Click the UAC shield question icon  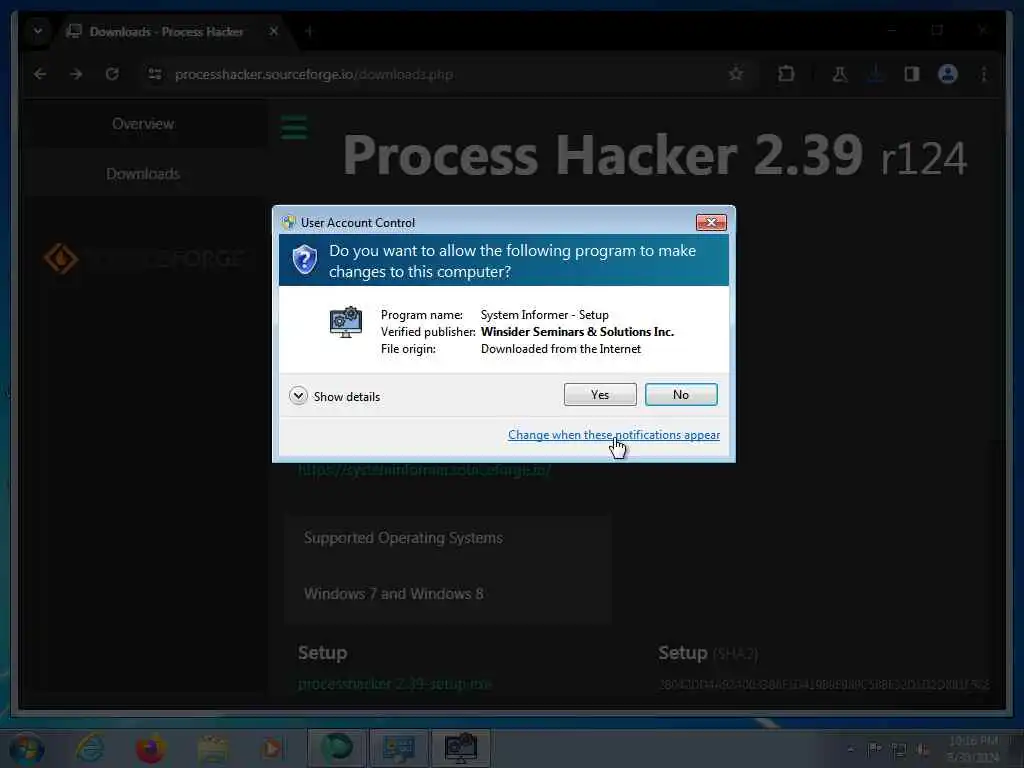coord(304,260)
